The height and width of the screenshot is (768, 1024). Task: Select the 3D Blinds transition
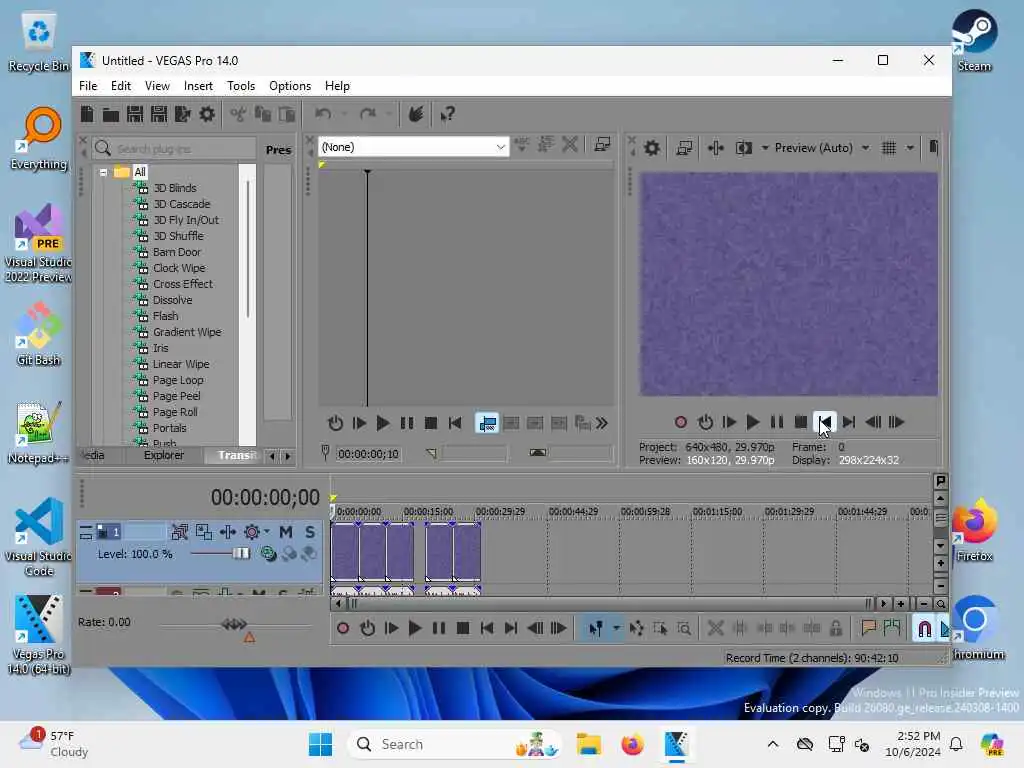point(174,188)
